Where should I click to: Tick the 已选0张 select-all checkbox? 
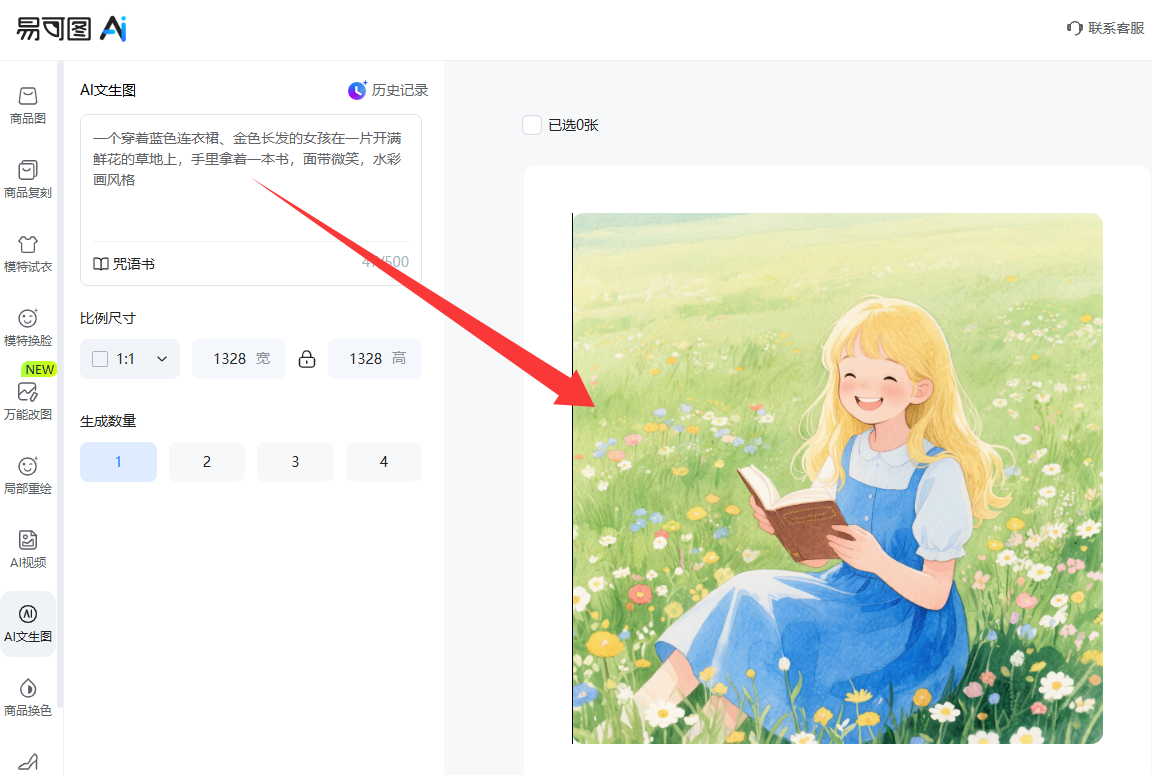532,125
